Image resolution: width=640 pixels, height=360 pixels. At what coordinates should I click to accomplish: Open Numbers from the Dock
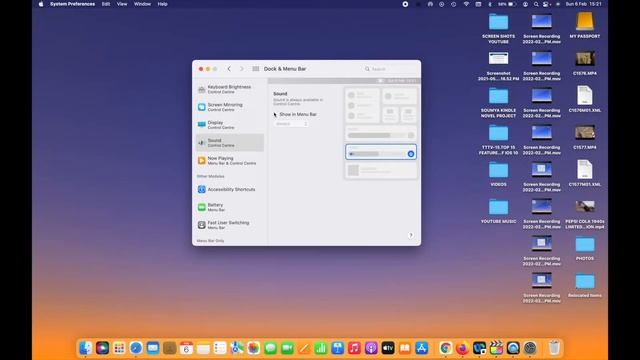tap(320, 348)
